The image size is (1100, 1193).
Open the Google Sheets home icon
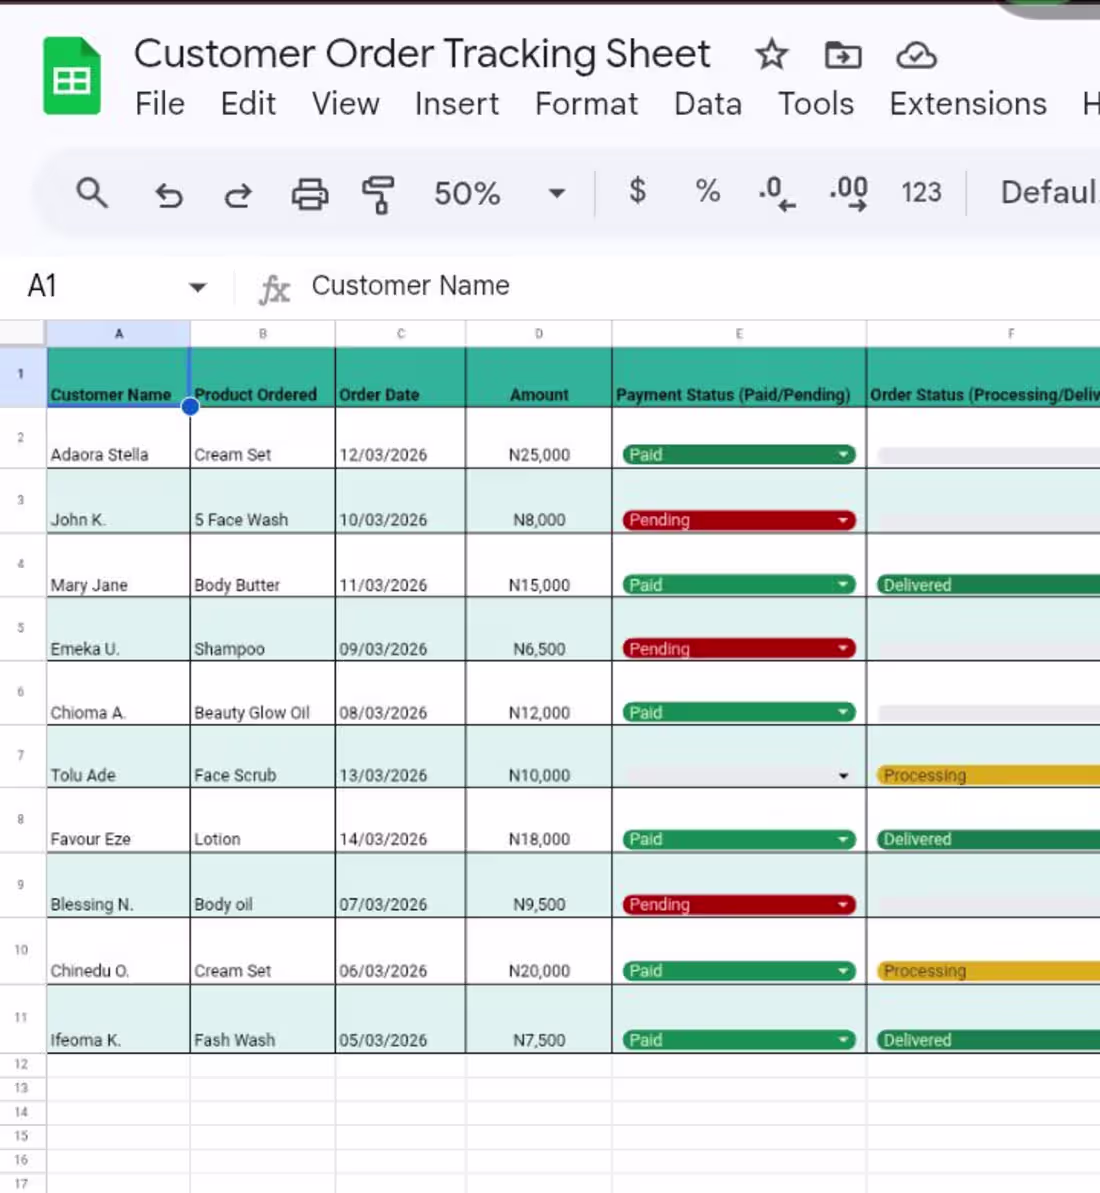72,76
